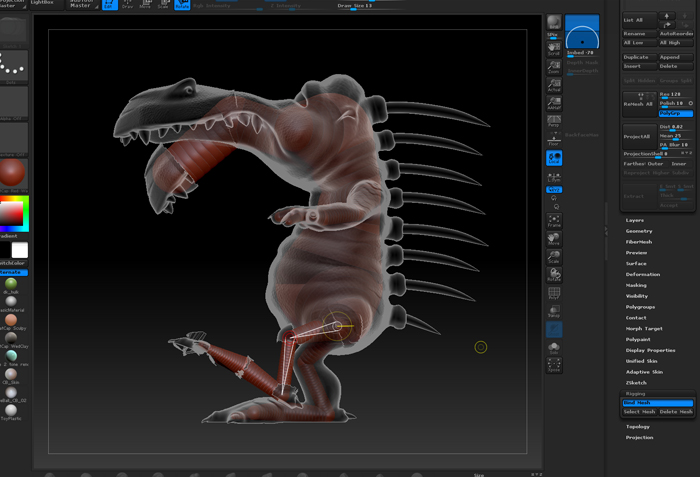Expand the Geometry section
Screen dimensions: 700x477
tap(639, 231)
